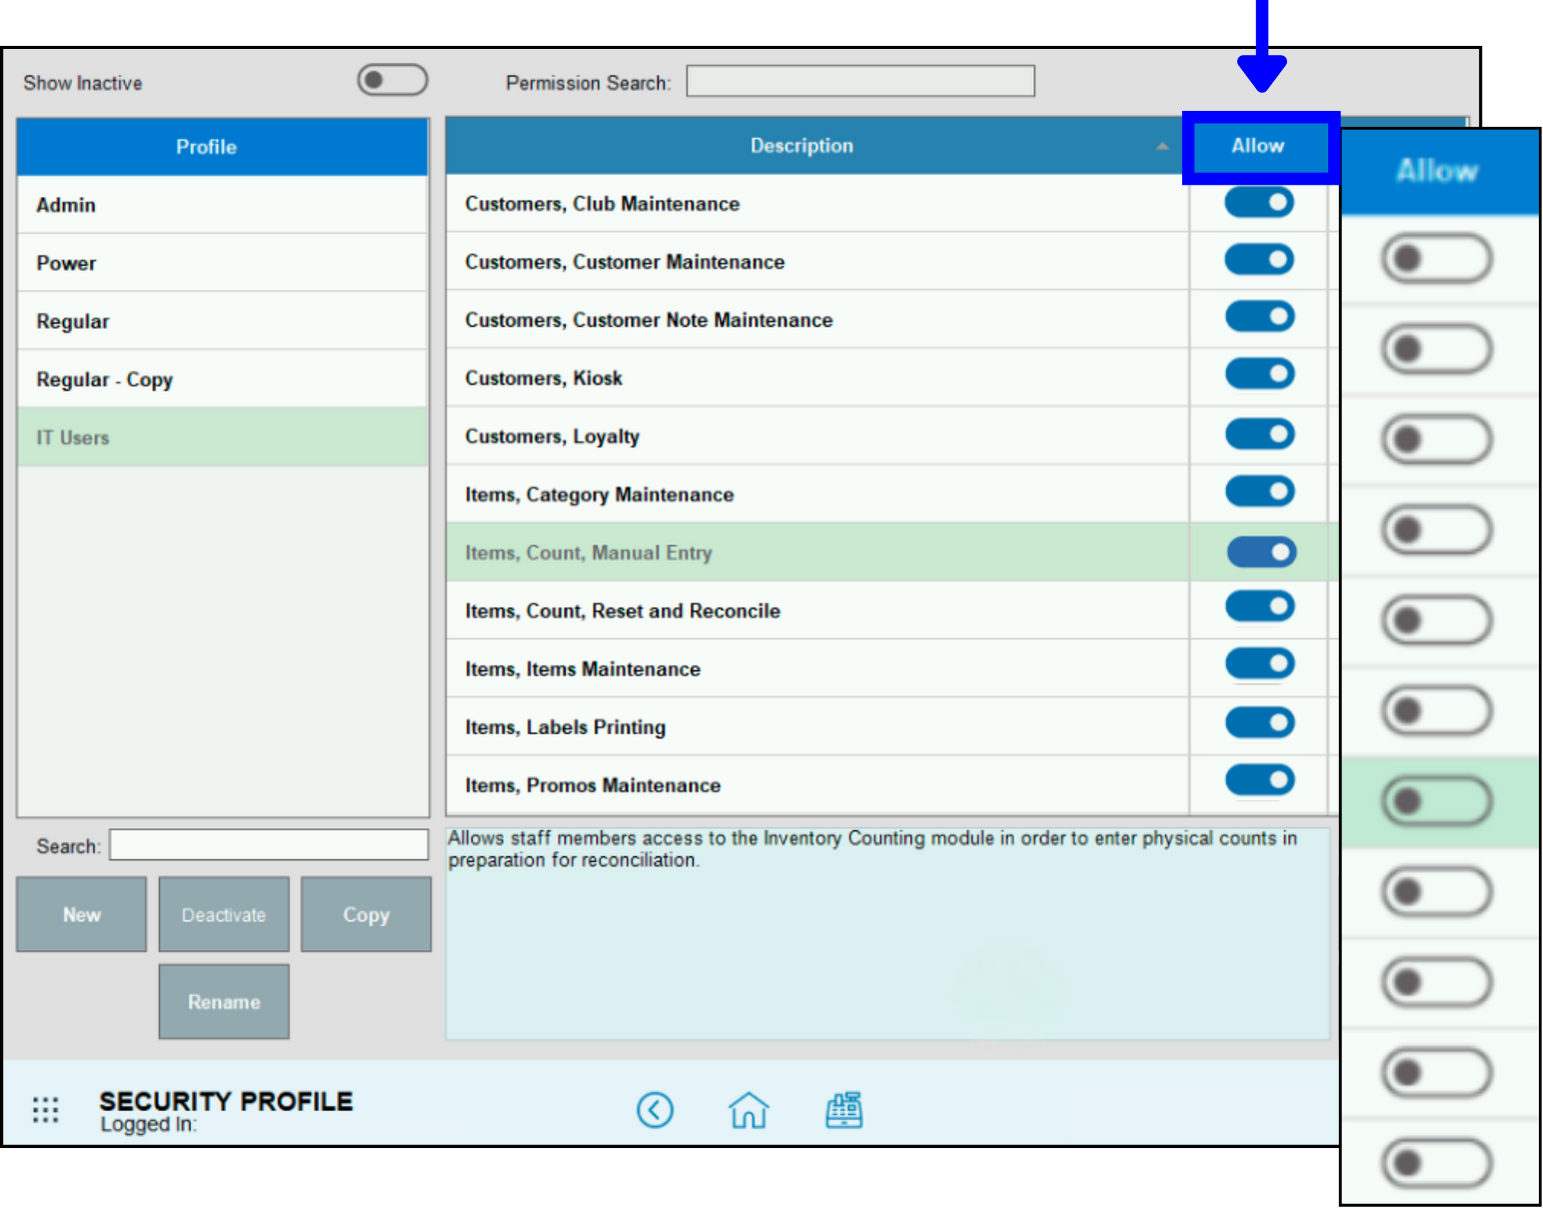Click the app launcher grid icon
This screenshot has height=1209, width=1543.
44,1110
